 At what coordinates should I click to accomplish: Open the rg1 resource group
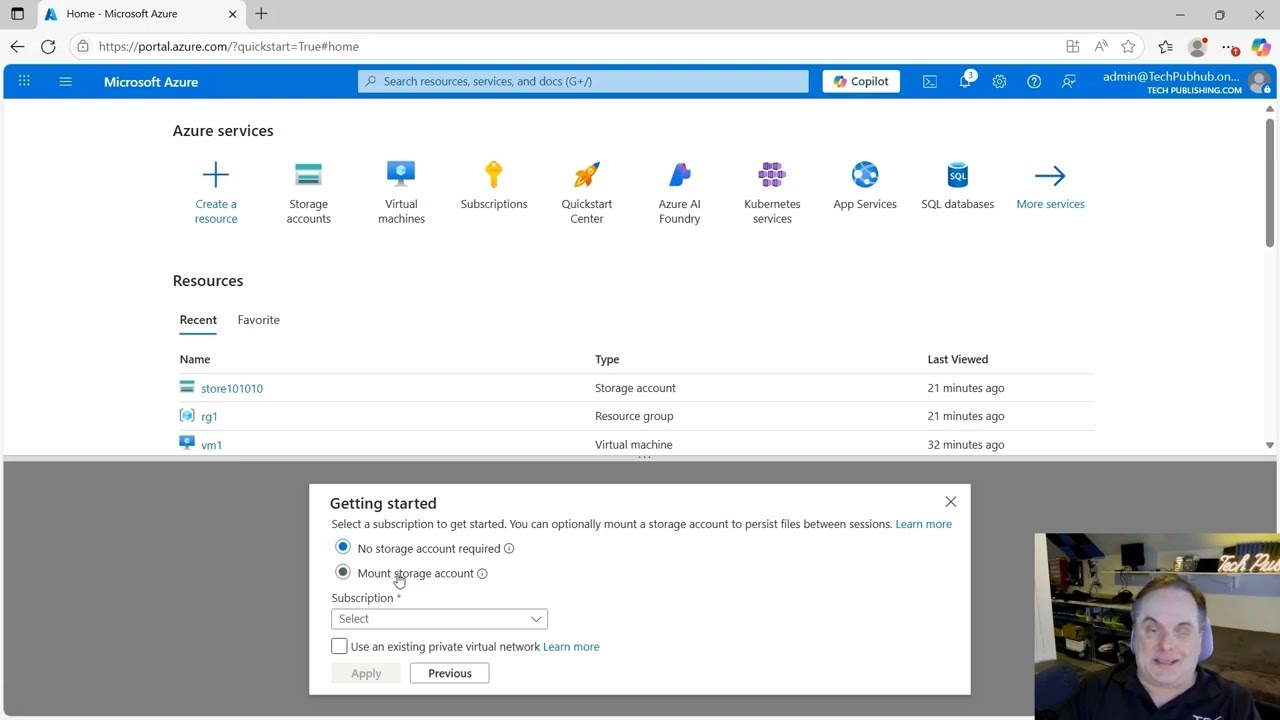tap(209, 417)
